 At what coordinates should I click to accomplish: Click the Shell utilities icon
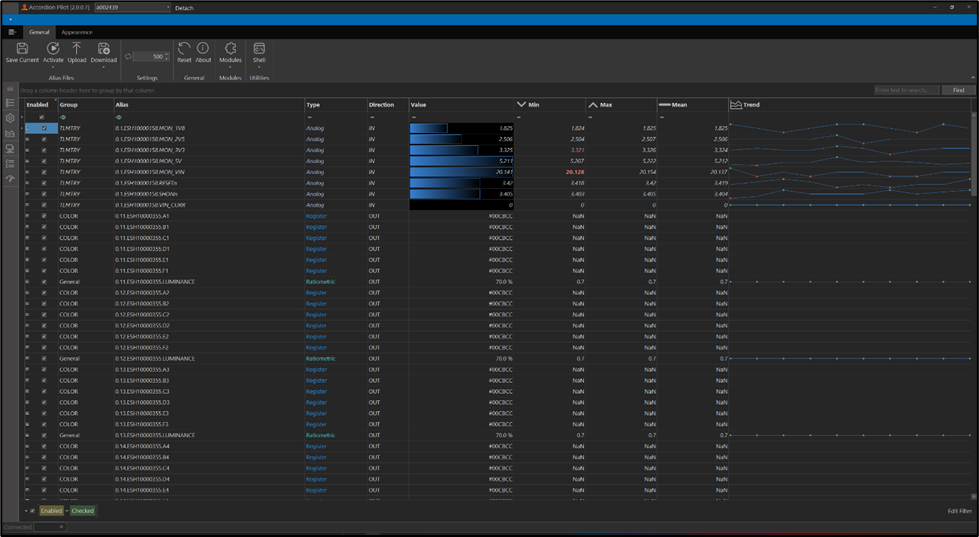(x=259, y=48)
